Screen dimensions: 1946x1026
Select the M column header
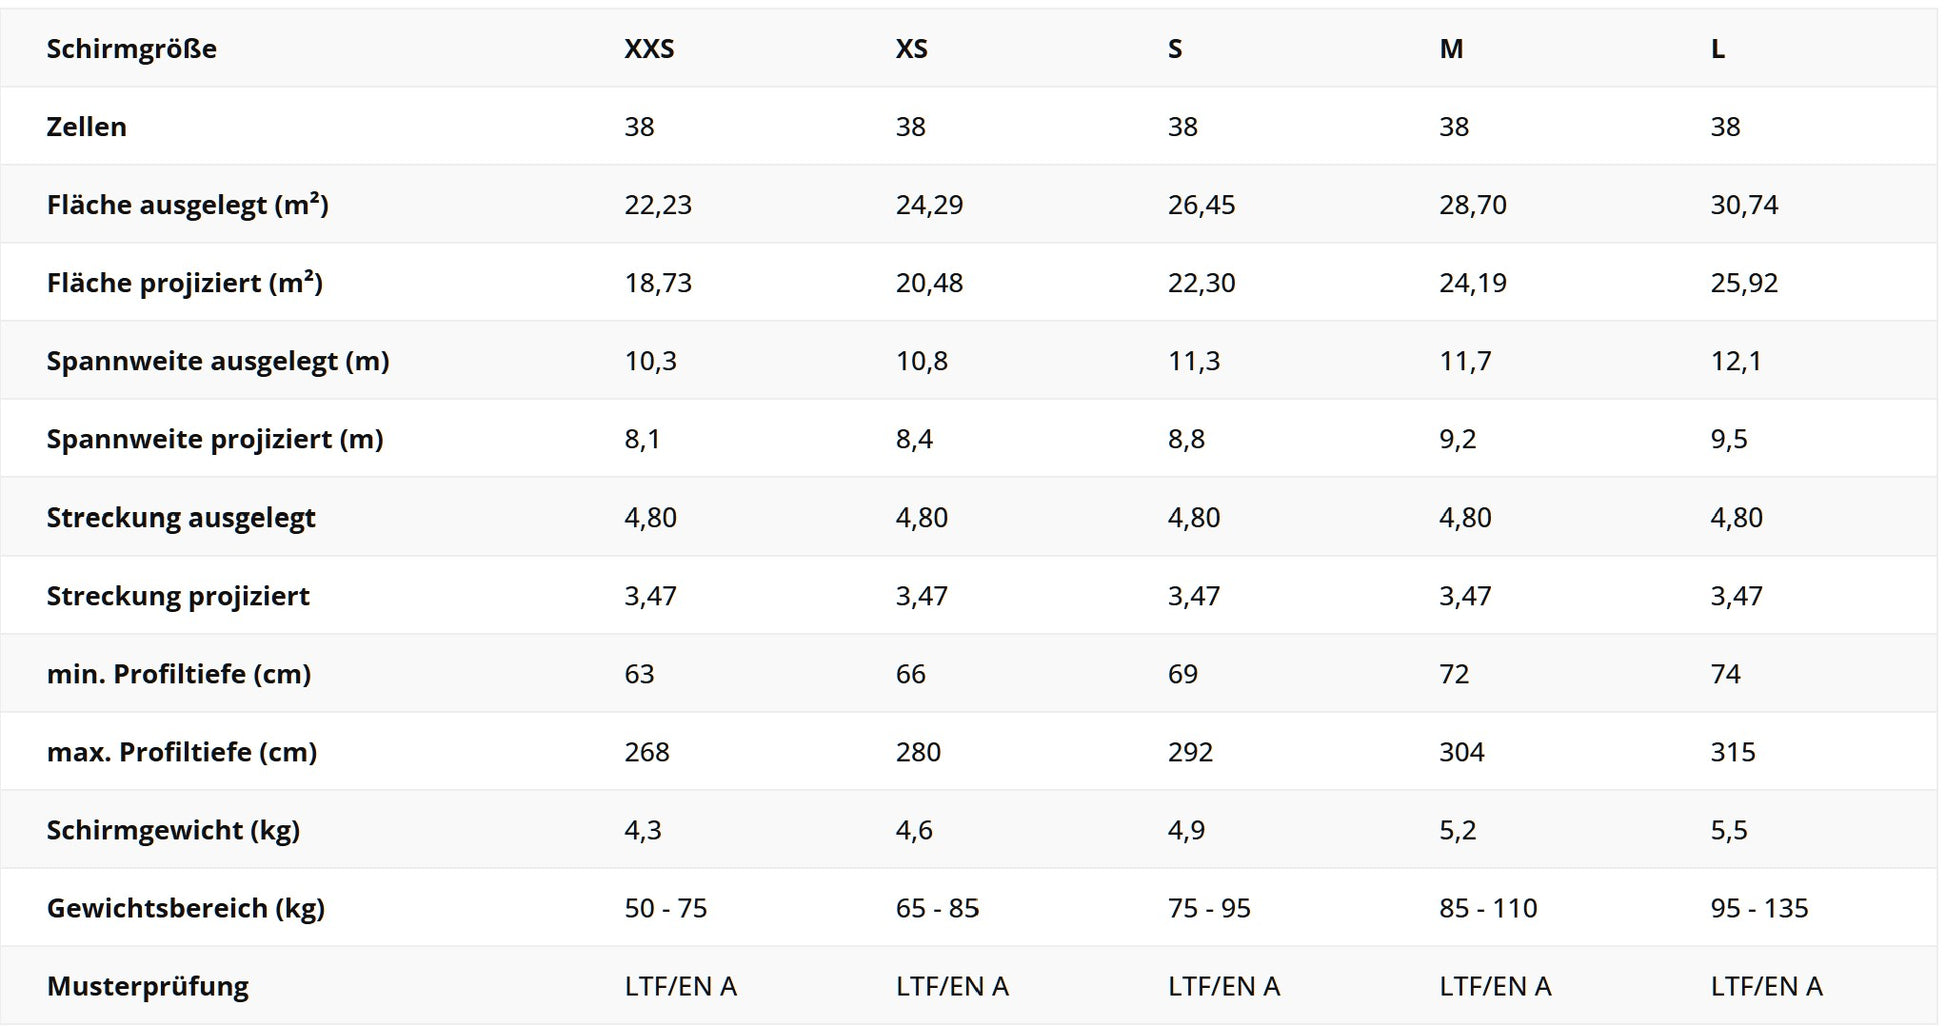pos(1451,49)
